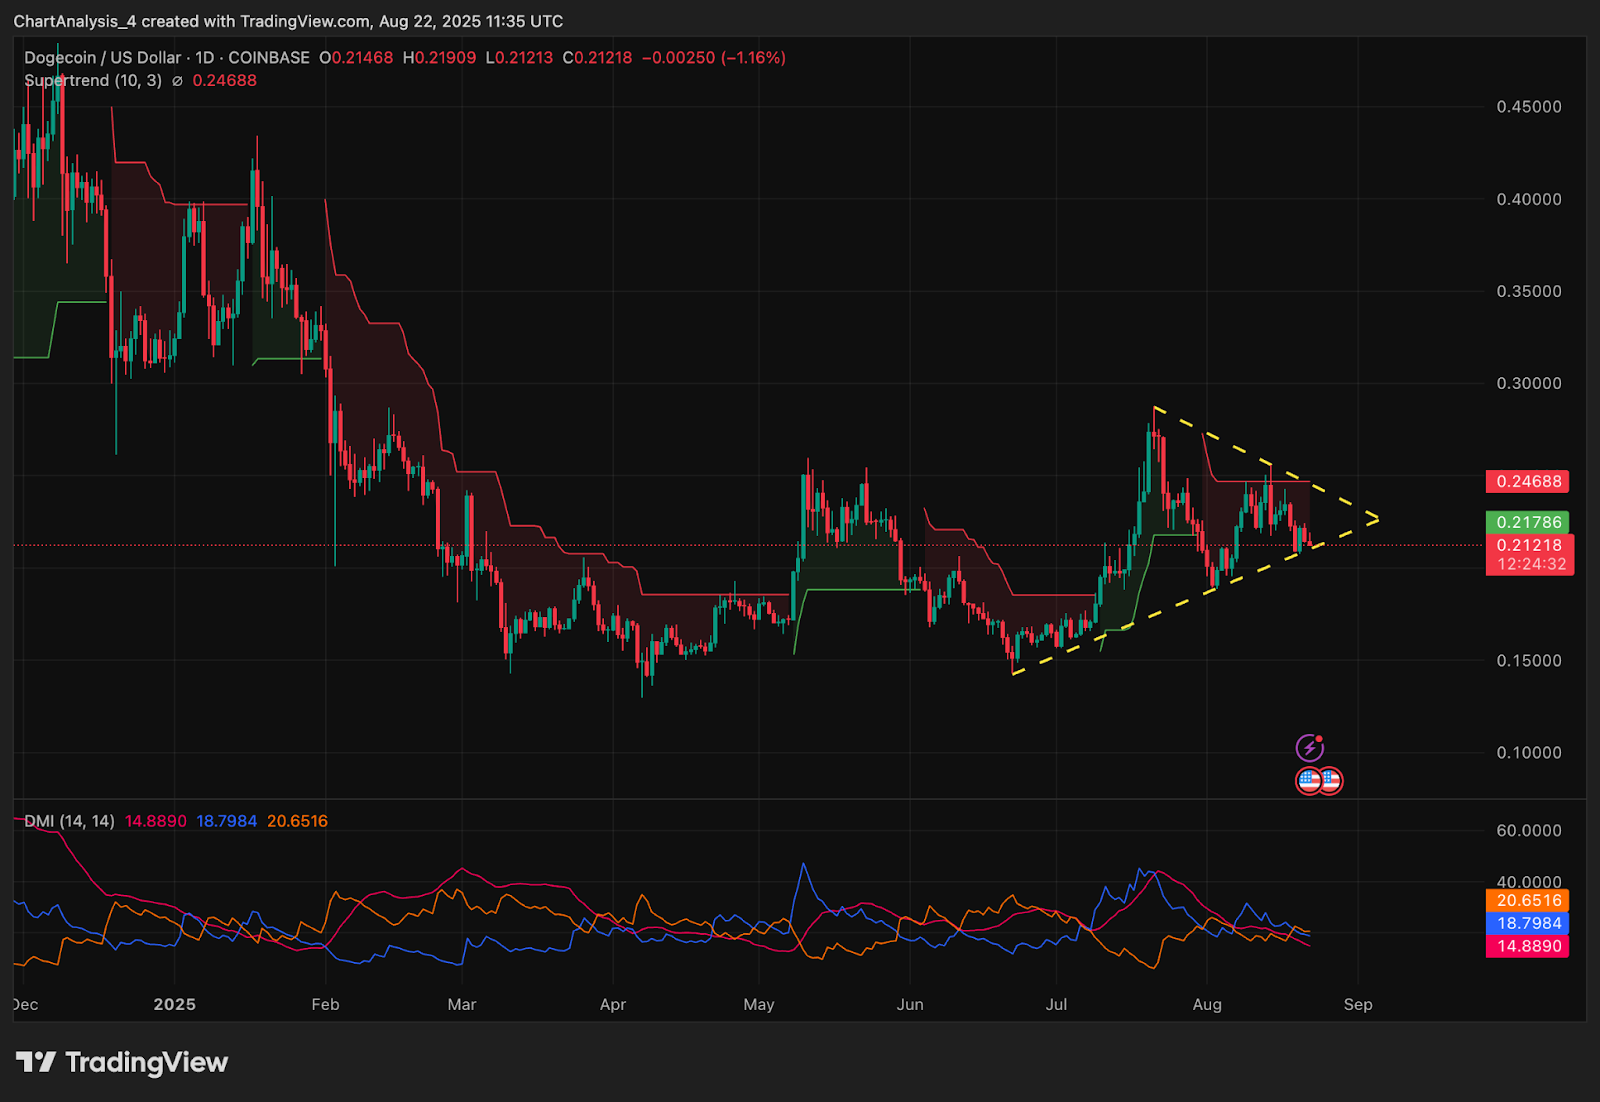Image resolution: width=1600 pixels, height=1102 pixels.
Task: Click the empty-set symbol beside Supertrend
Action: coord(177,81)
